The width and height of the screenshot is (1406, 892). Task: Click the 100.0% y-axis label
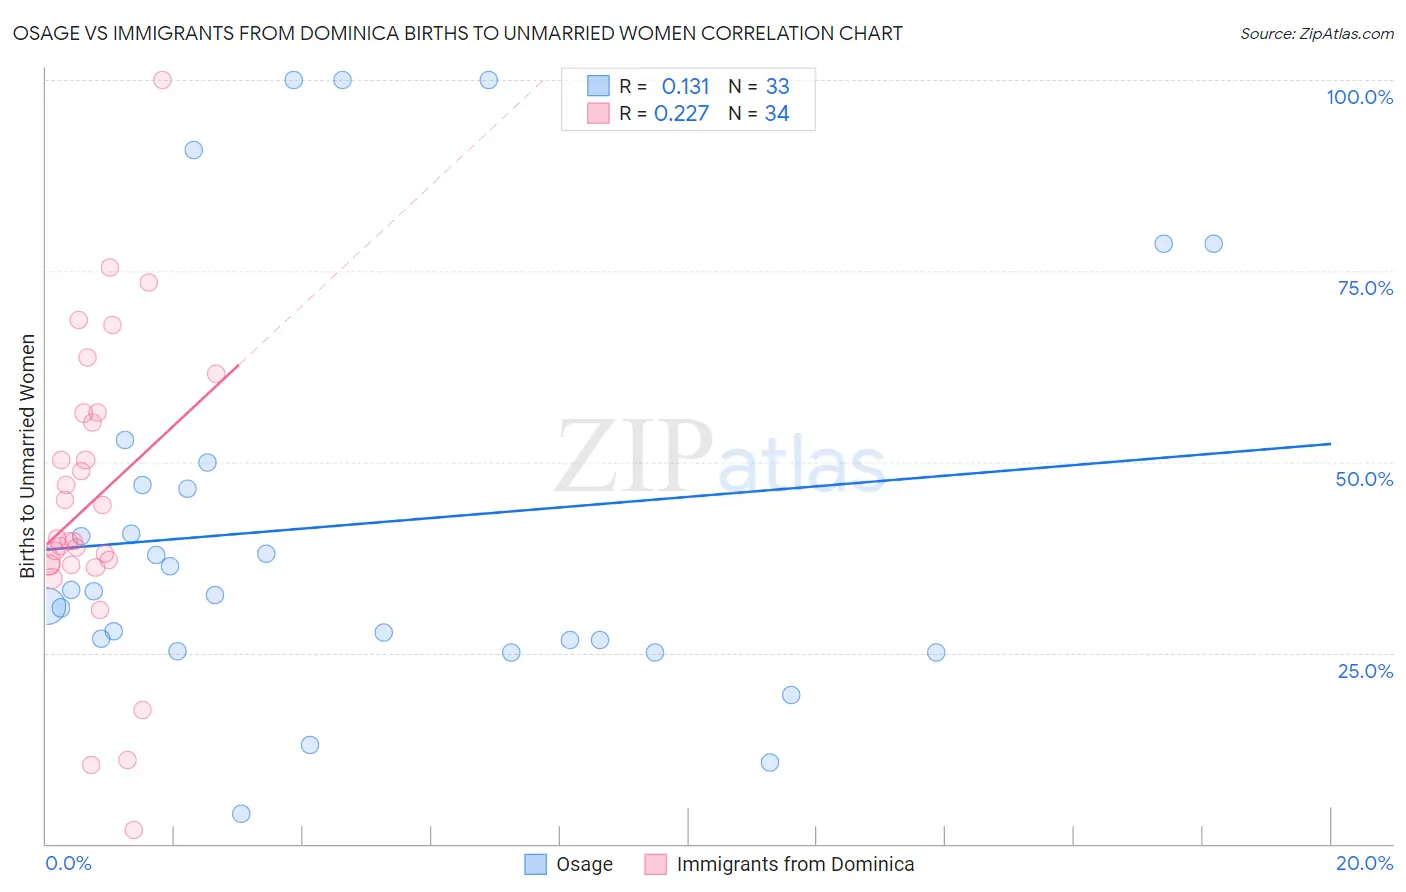1360,97
